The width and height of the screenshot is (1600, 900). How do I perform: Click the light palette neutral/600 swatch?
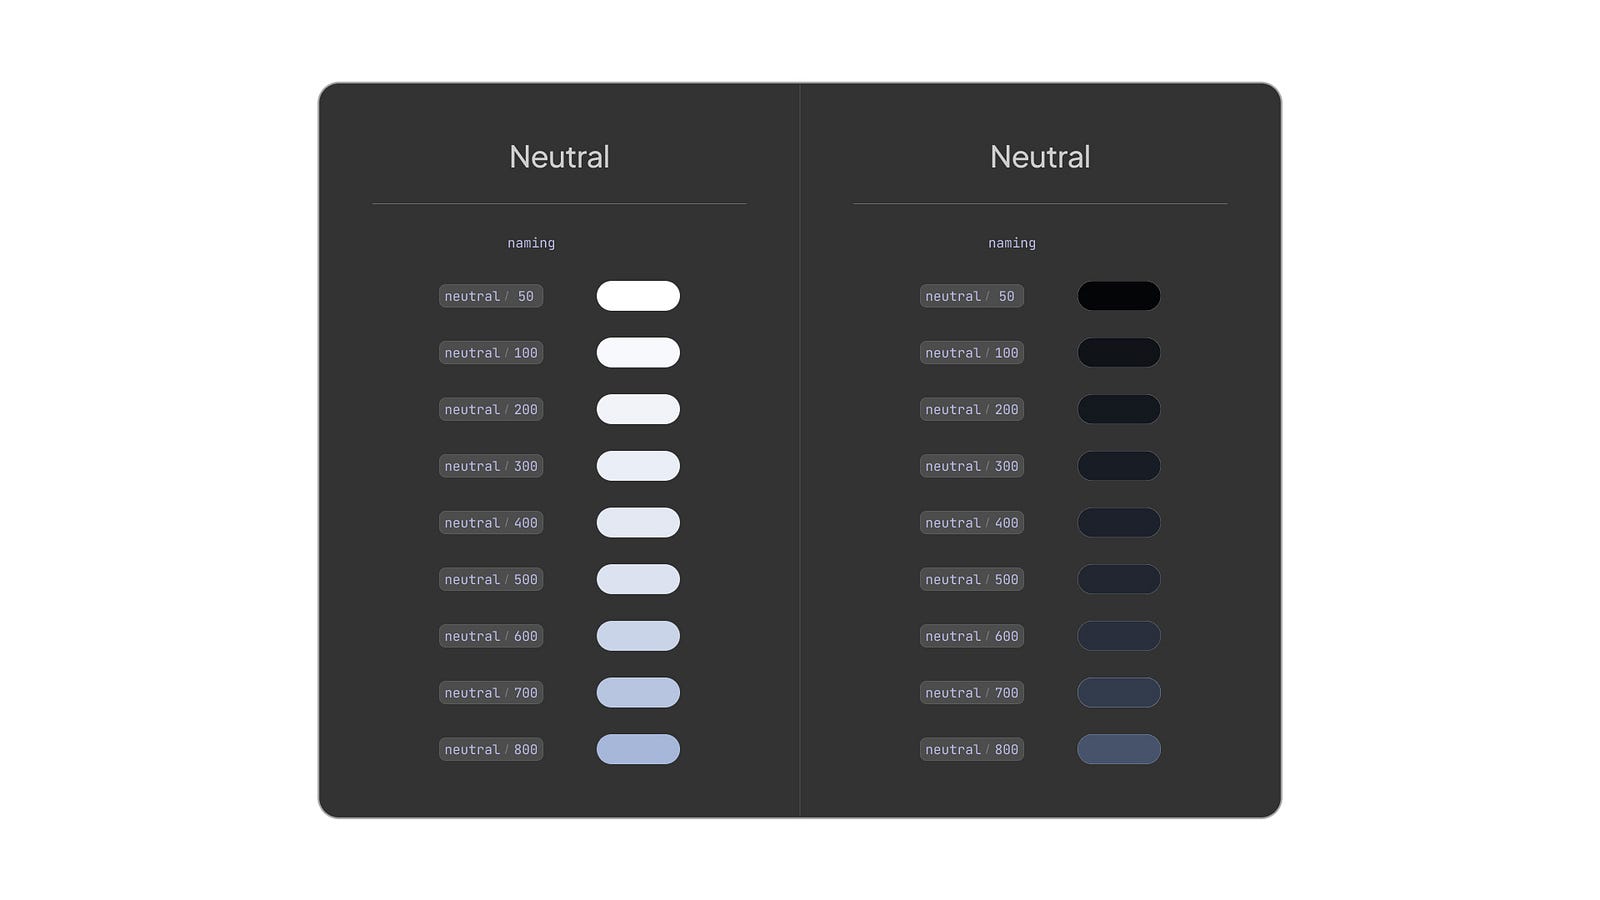coord(638,636)
